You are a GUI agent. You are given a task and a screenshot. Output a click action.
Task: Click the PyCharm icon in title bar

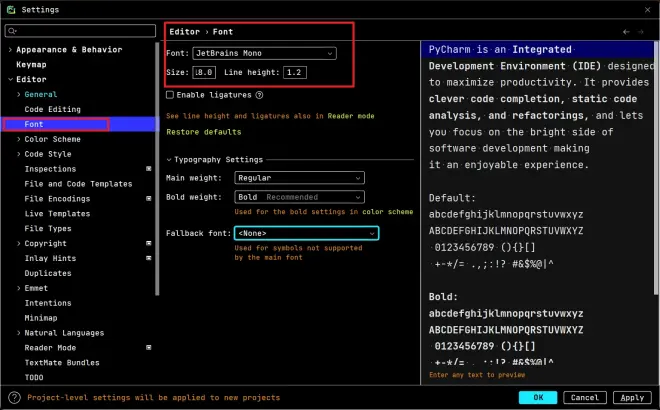11,9
